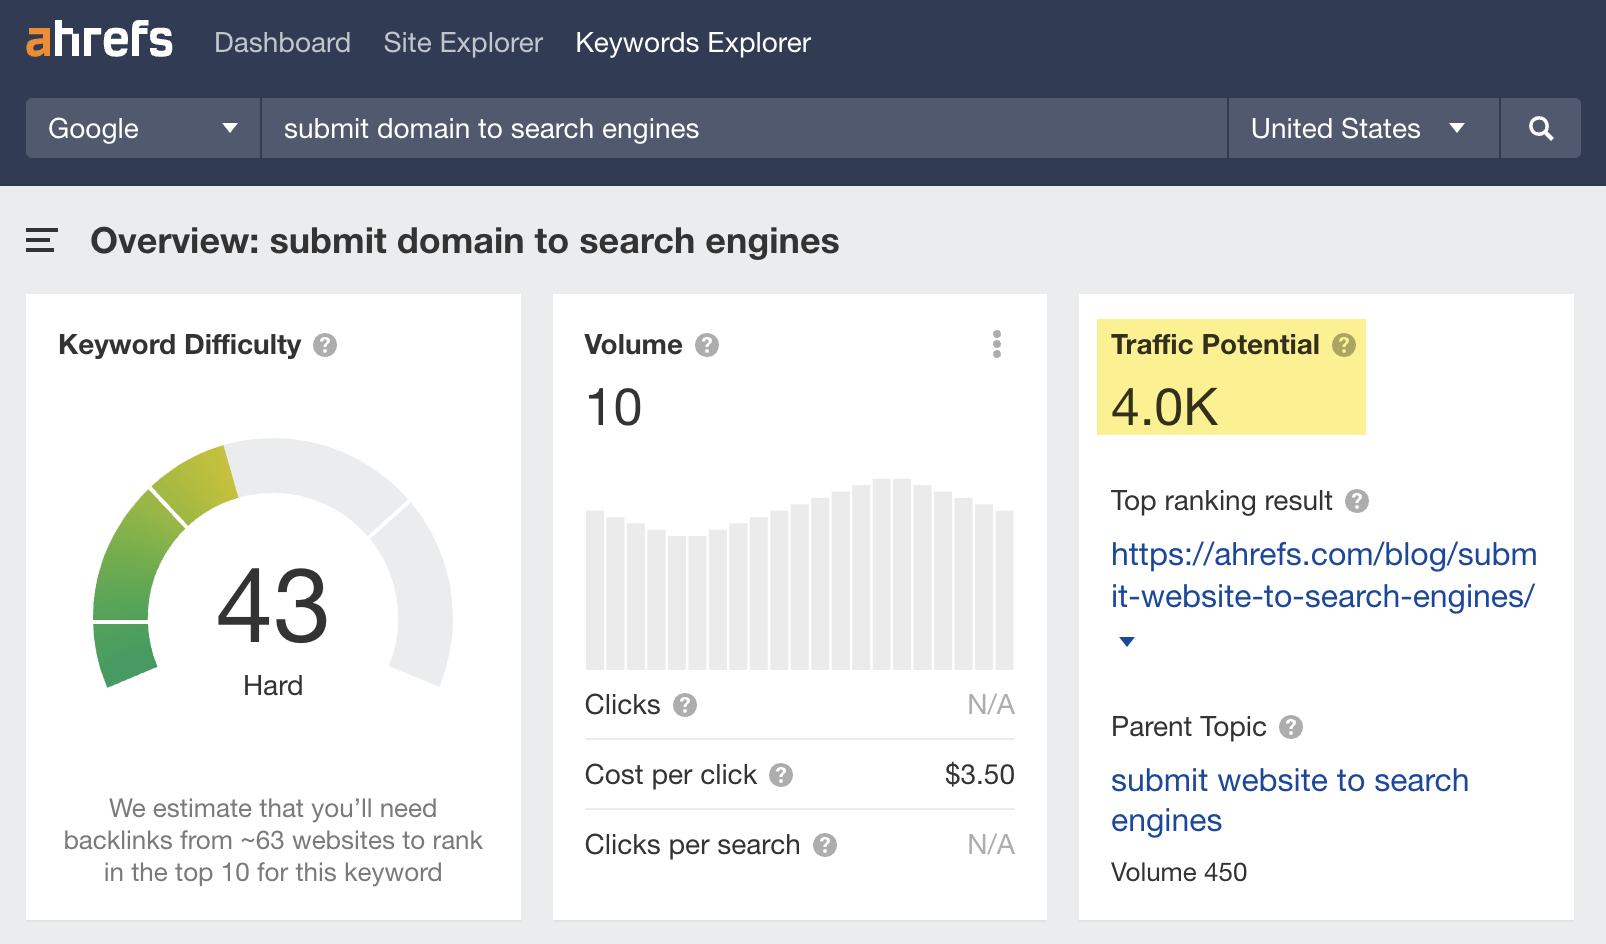The width and height of the screenshot is (1606, 944).
Task: Click the Clicks per search help icon
Action: click(x=826, y=845)
